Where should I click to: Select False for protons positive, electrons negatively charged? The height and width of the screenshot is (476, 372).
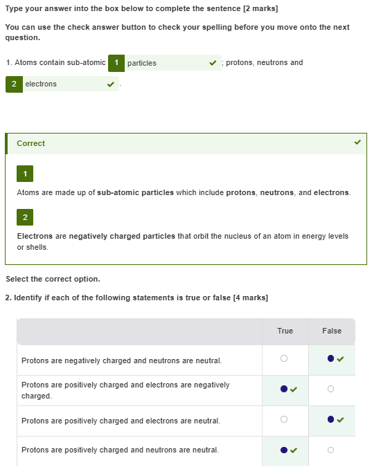pos(330,389)
